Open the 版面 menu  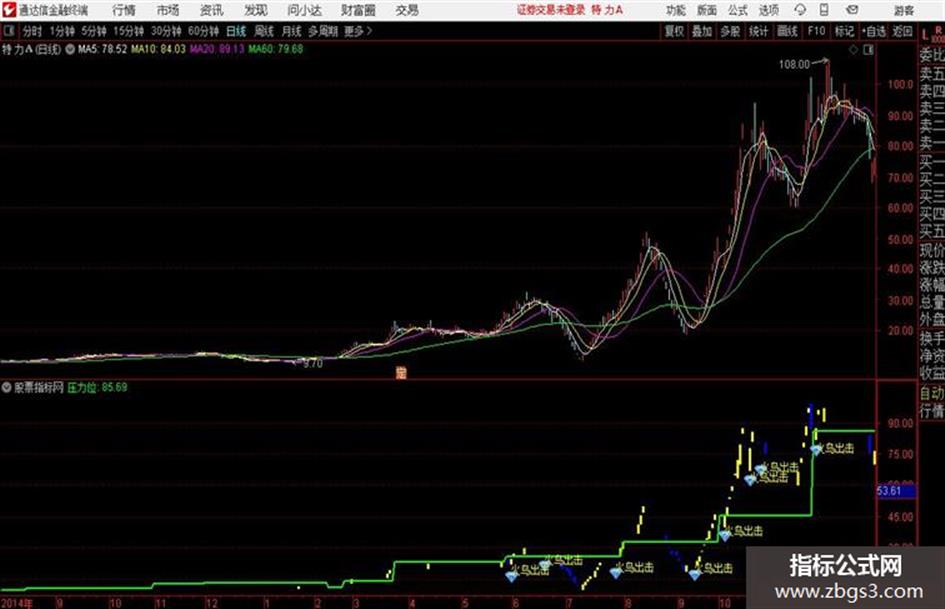(x=706, y=10)
